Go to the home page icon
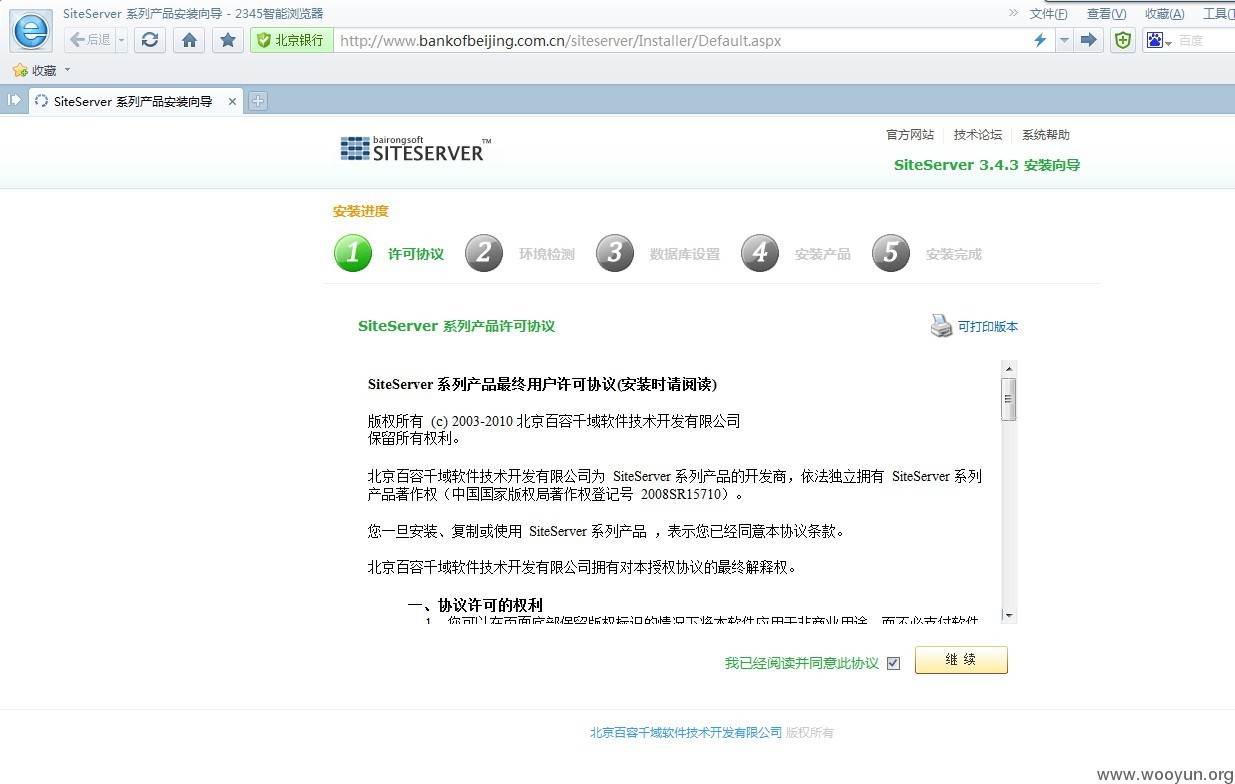Image resolution: width=1235 pixels, height=784 pixels. 189,40
